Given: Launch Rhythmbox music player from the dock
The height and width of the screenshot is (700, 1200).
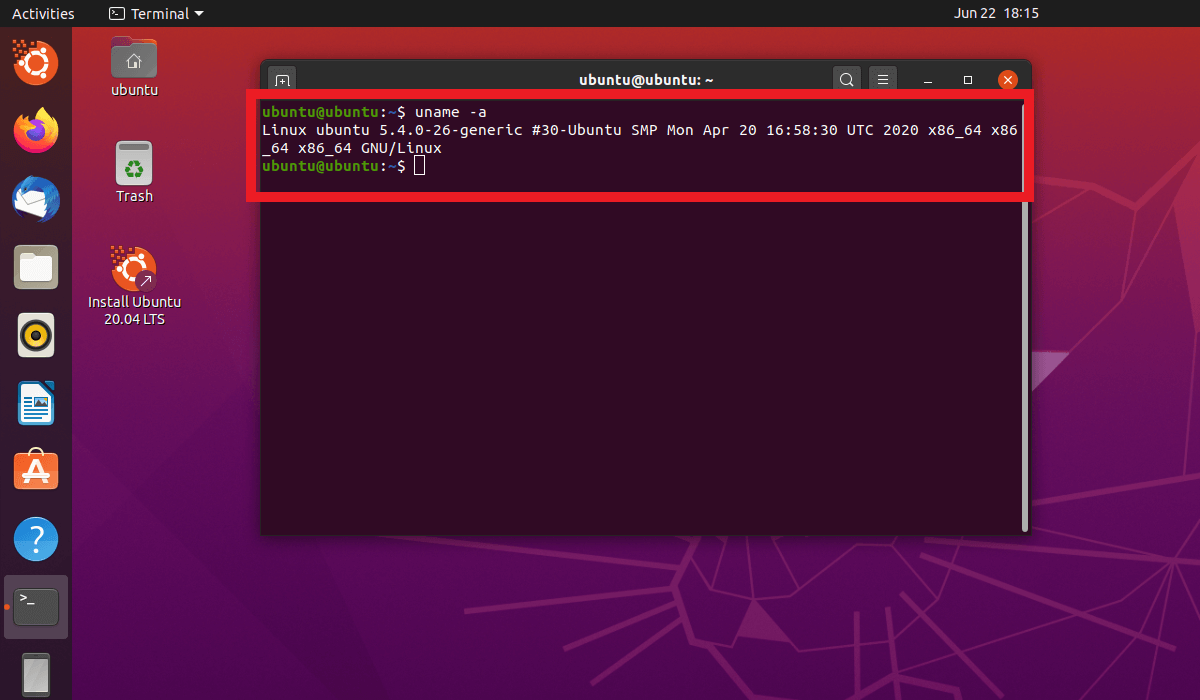Looking at the screenshot, I should click(36, 335).
